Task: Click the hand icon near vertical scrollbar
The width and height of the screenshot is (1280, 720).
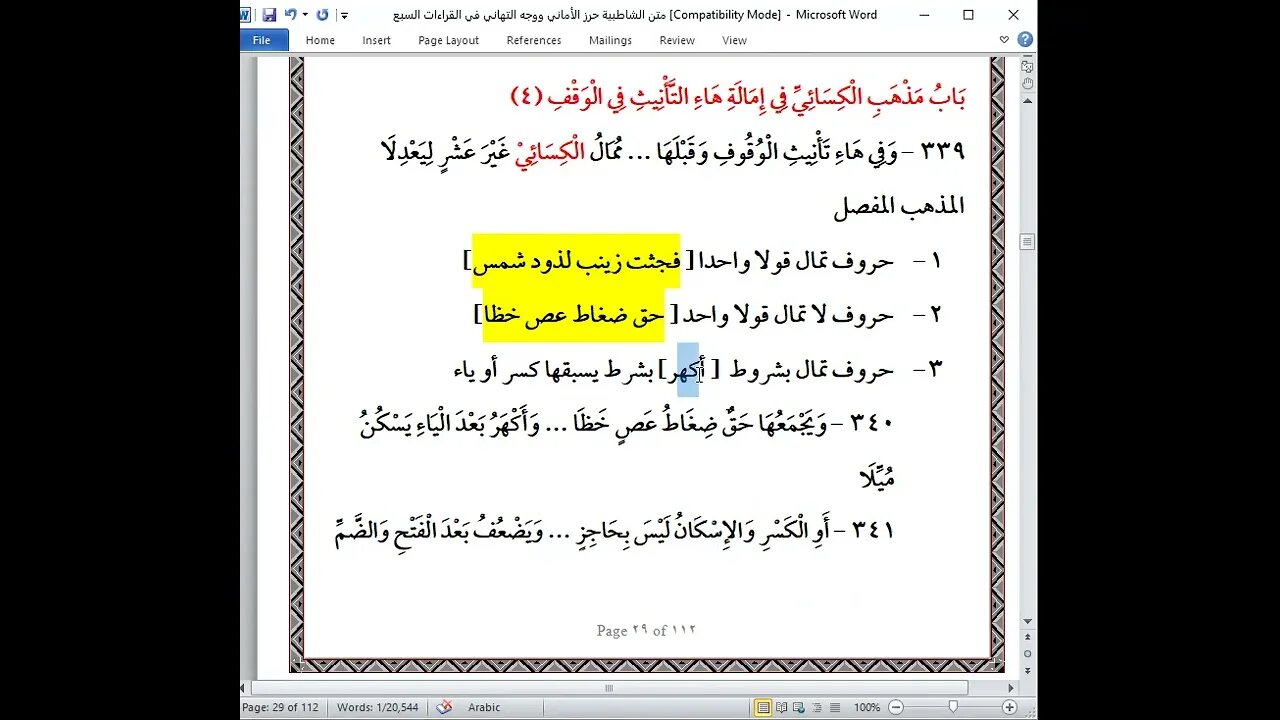Action: [1027, 84]
